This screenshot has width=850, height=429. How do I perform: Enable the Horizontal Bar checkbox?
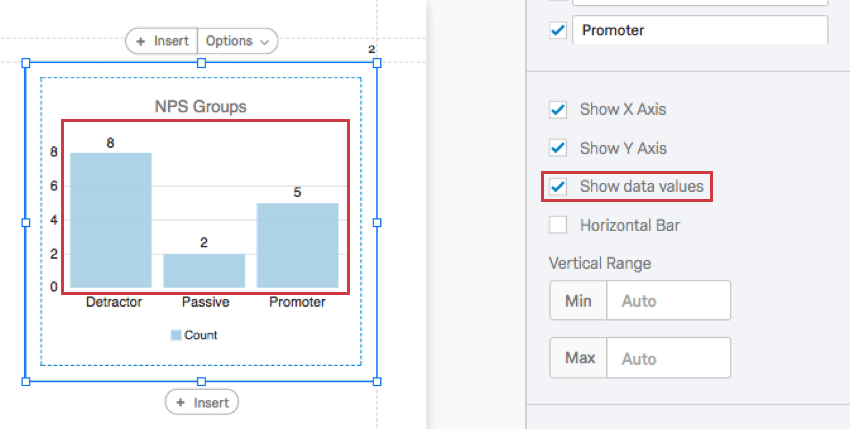[x=558, y=225]
